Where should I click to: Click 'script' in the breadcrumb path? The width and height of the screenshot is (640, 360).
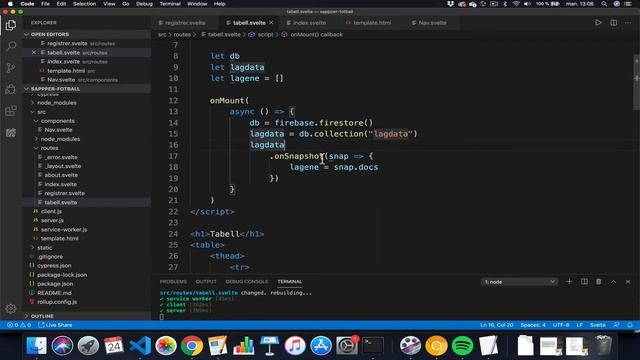(265, 35)
